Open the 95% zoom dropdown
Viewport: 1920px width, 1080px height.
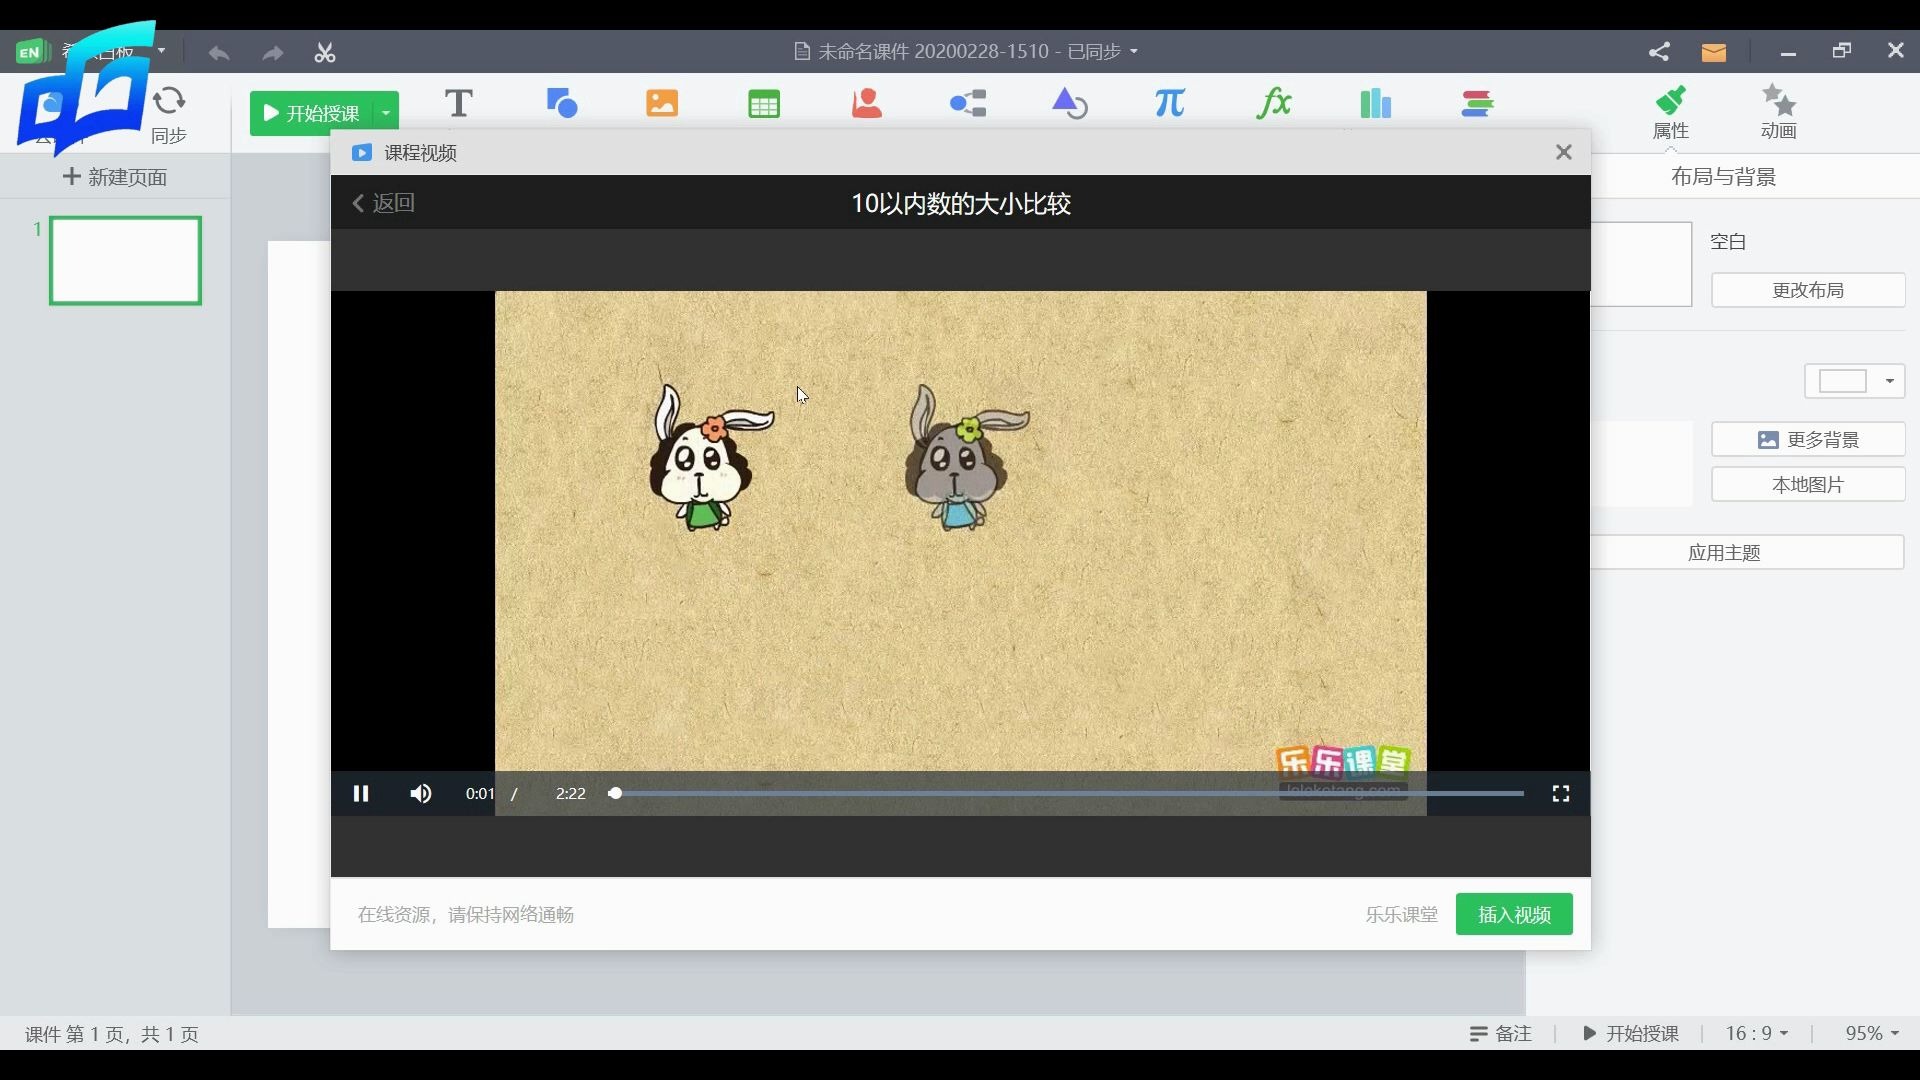(x=1871, y=1033)
